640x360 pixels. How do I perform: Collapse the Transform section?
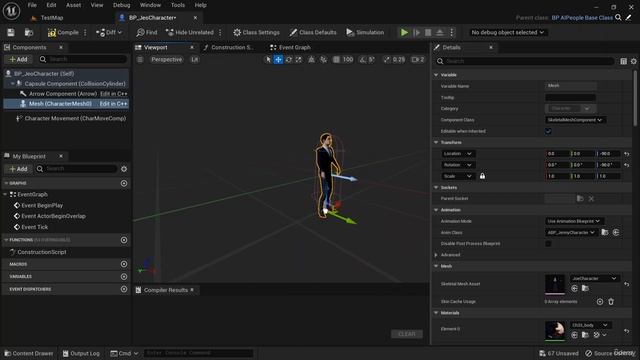coord(436,142)
